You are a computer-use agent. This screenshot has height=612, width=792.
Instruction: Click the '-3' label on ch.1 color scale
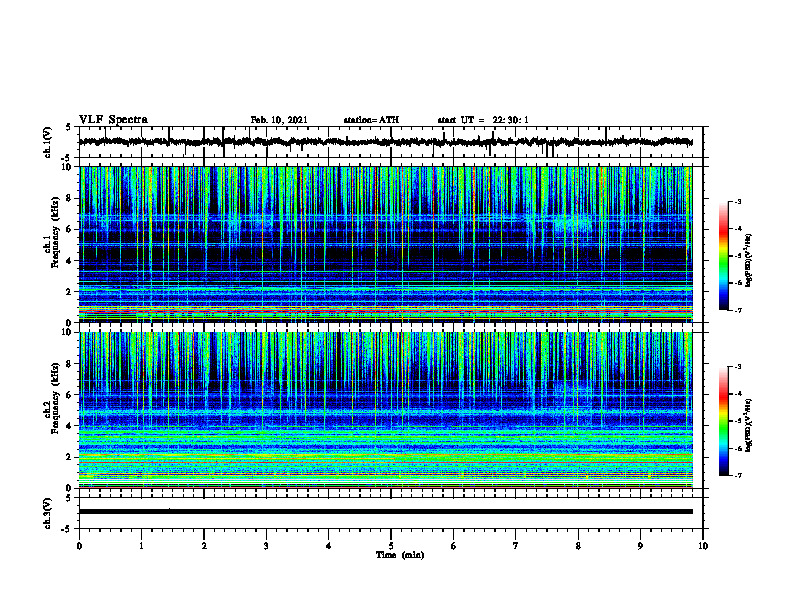click(x=737, y=201)
